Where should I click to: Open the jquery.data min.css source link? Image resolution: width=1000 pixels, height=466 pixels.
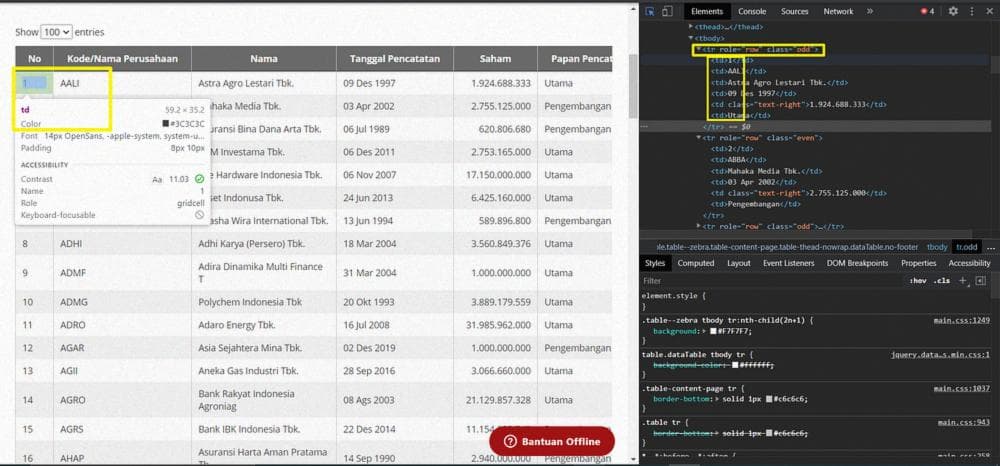click(941, 354)
